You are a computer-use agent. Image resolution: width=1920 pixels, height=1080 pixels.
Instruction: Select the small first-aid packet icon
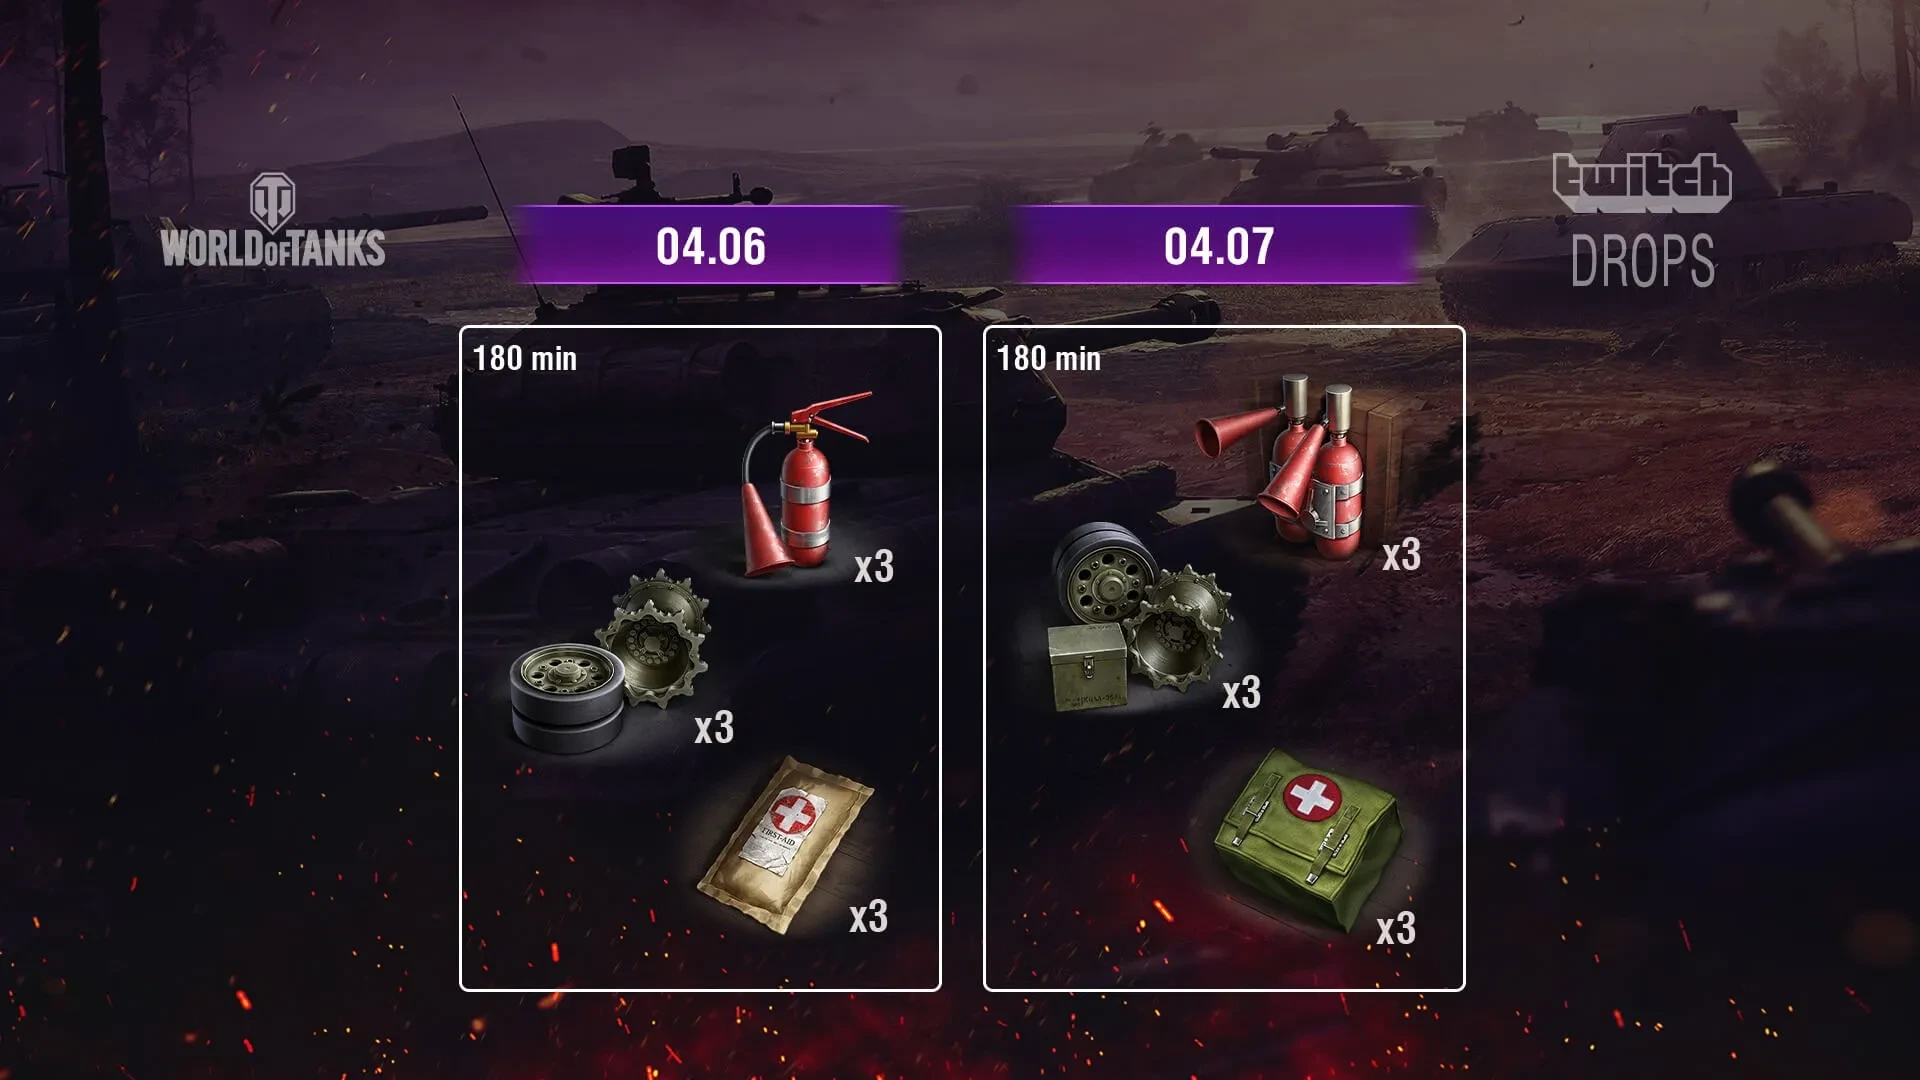pyautogui.click(x=786, y=845)
